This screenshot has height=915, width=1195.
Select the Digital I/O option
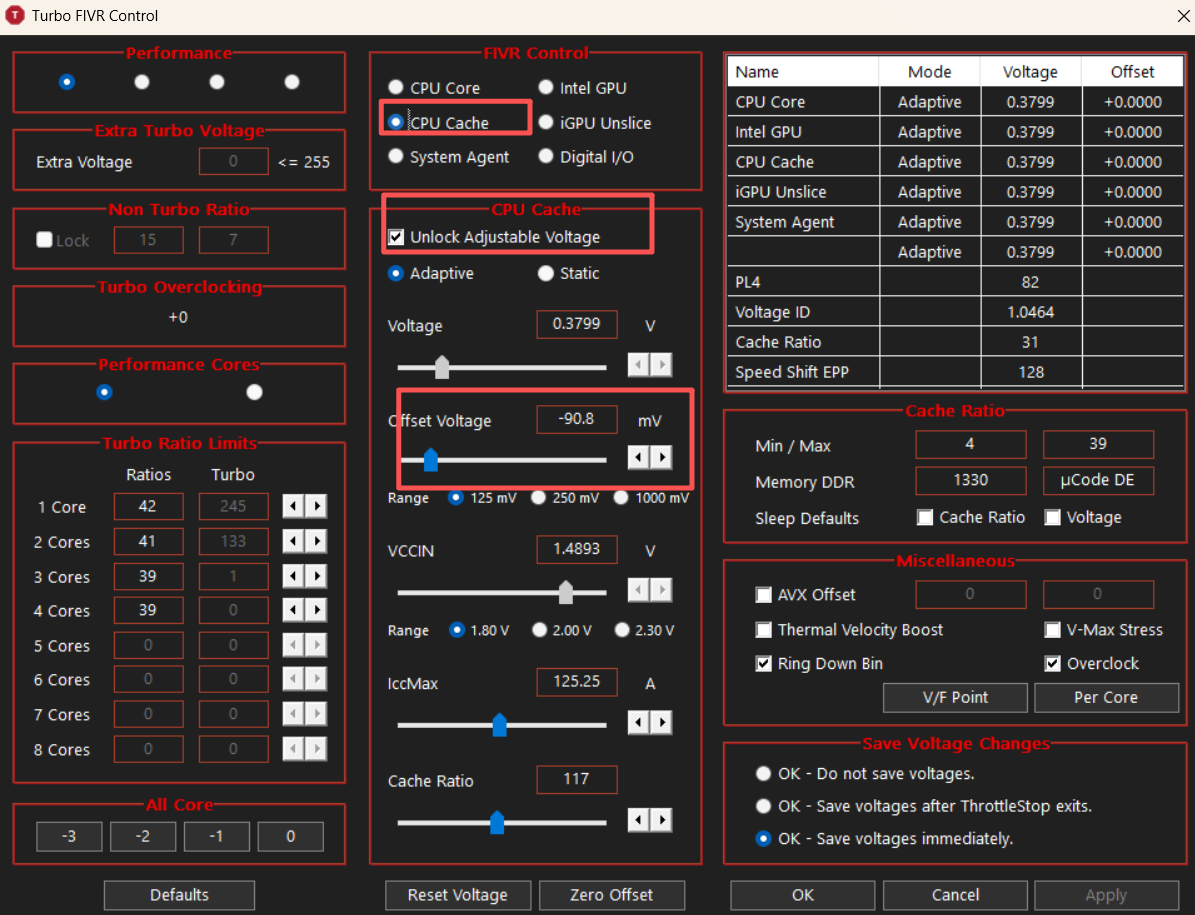(x=546, y=156)
